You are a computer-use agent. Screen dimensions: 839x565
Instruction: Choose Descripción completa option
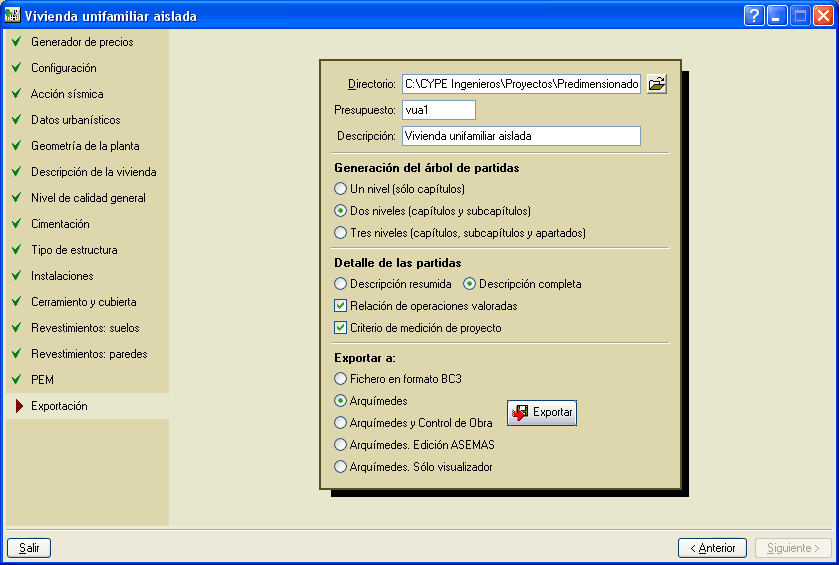(x=522, y=284)
